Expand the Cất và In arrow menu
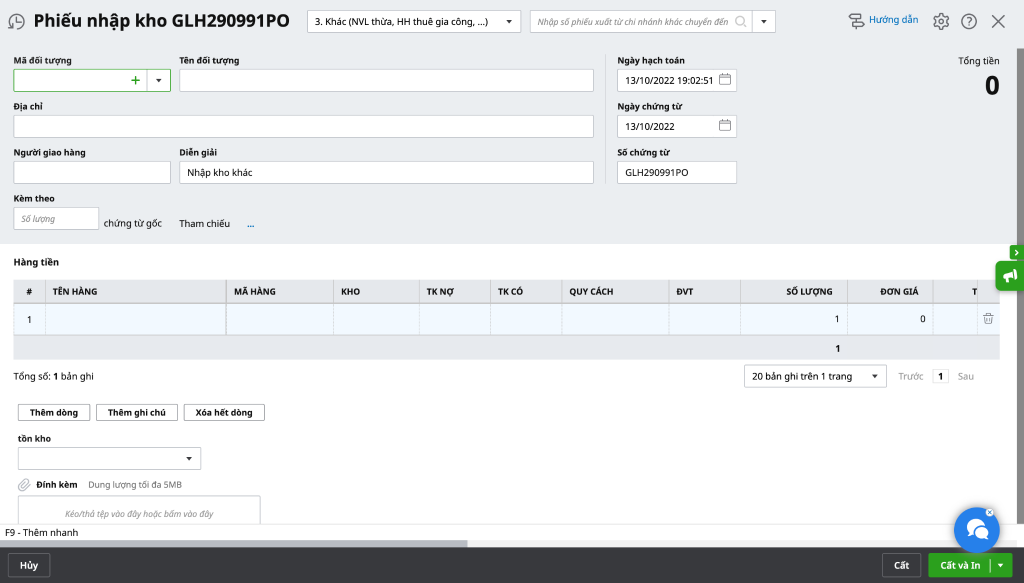 (1000, 565)
